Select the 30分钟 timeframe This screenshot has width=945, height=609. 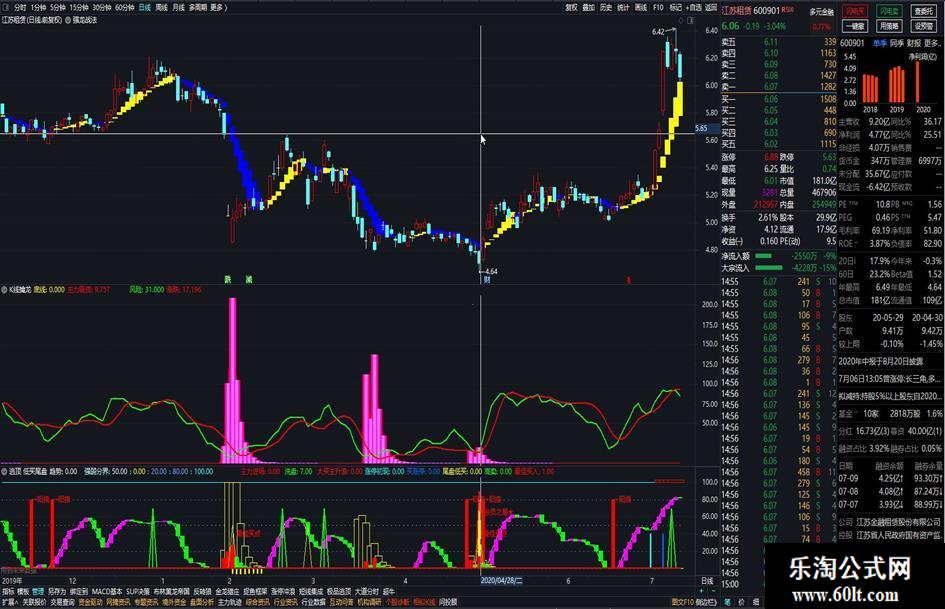(x=102, y=7)
